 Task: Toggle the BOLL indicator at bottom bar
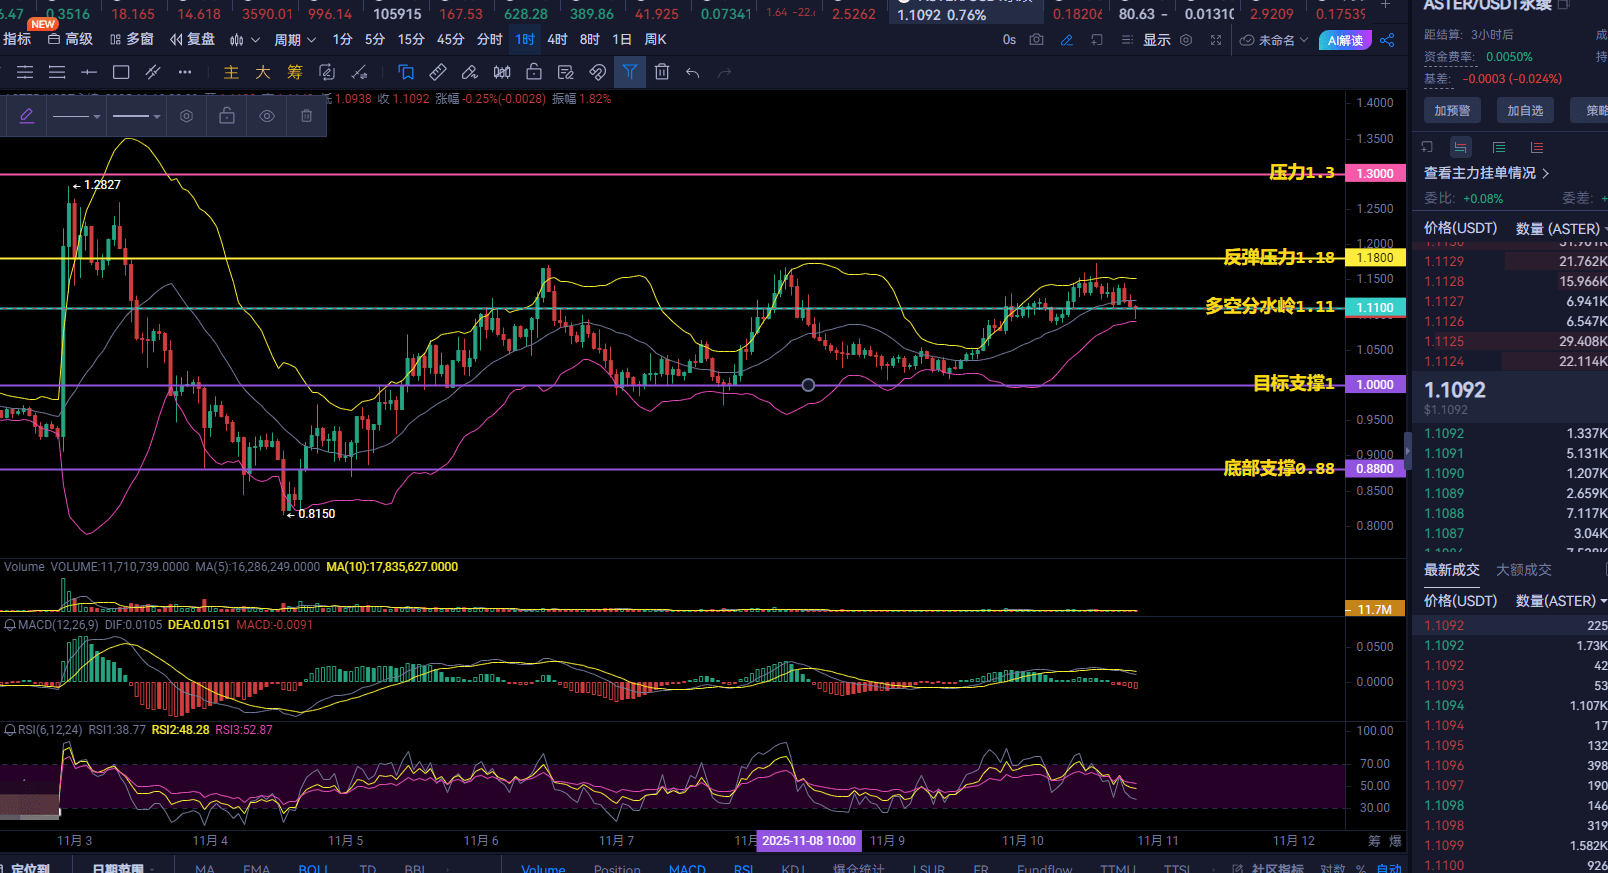312,868
